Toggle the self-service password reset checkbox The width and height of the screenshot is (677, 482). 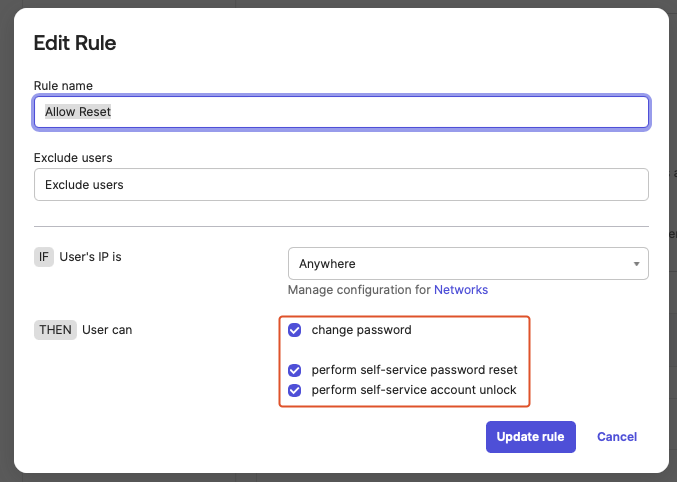295,370
